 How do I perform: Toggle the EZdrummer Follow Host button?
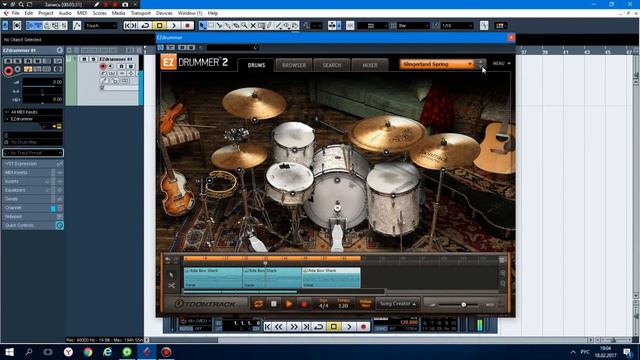tap(365, 304)
